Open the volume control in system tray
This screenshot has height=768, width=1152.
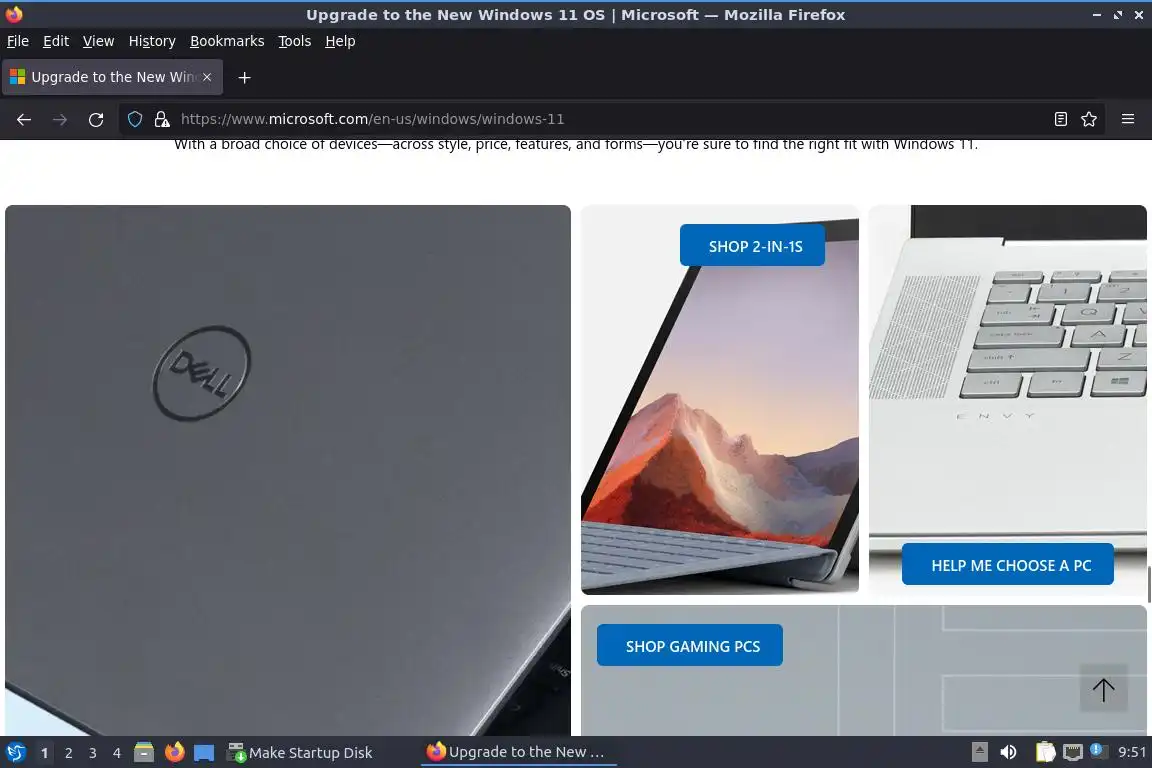coord(1009,752)
